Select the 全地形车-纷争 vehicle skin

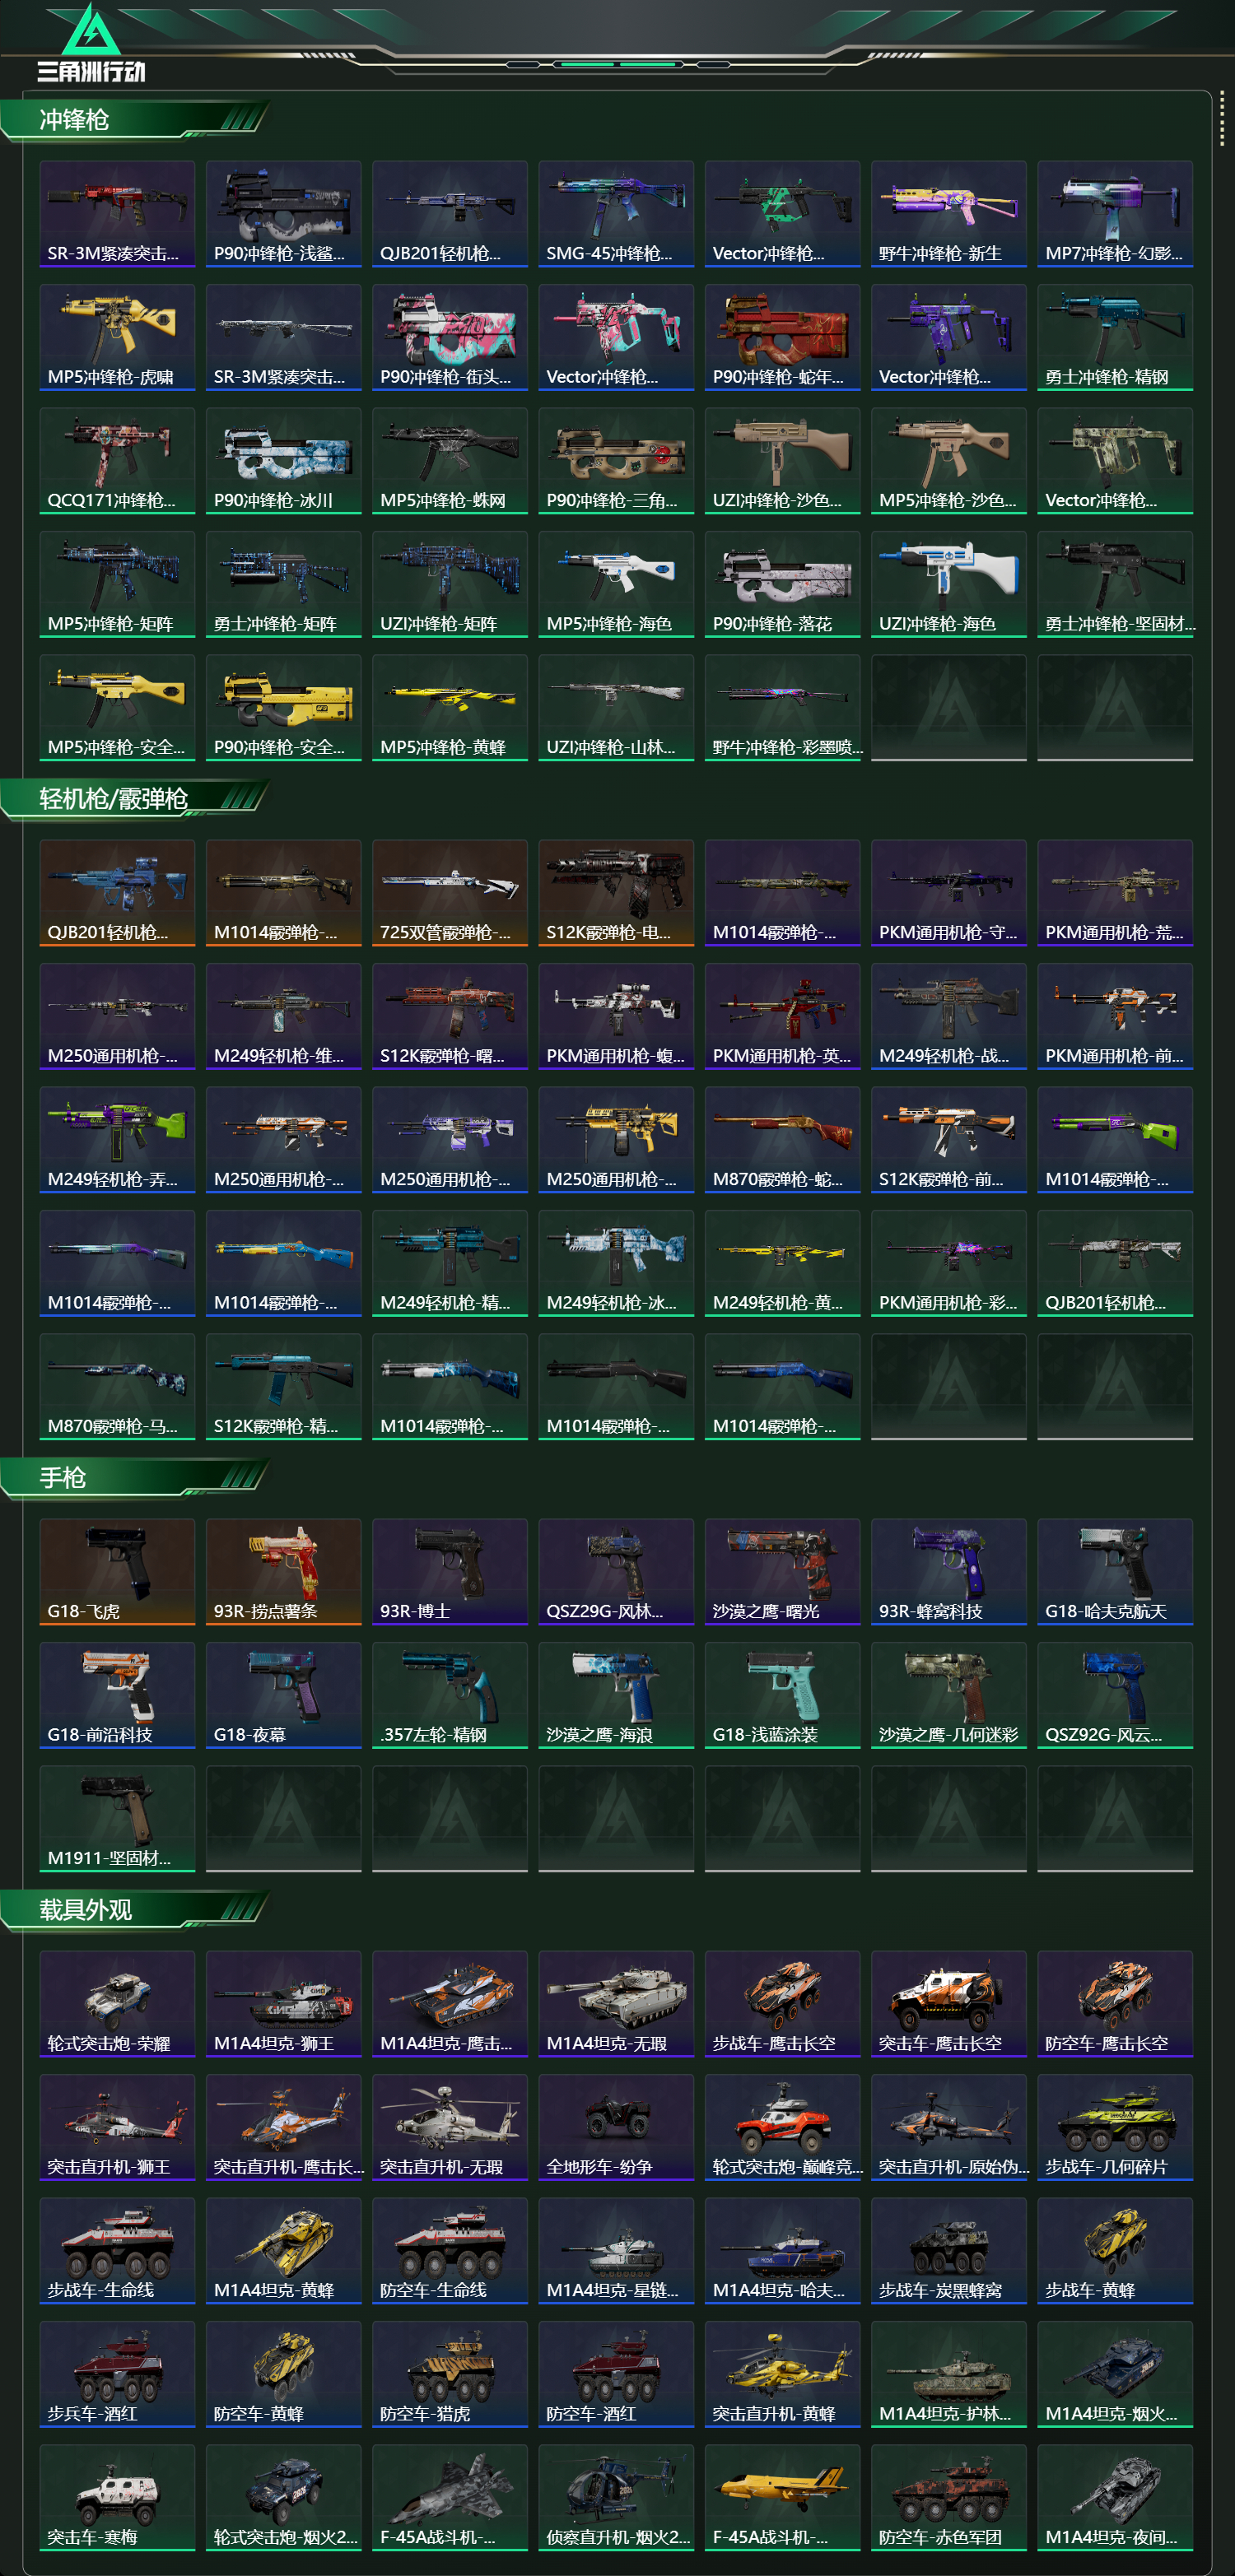[x=615, y=2127]
